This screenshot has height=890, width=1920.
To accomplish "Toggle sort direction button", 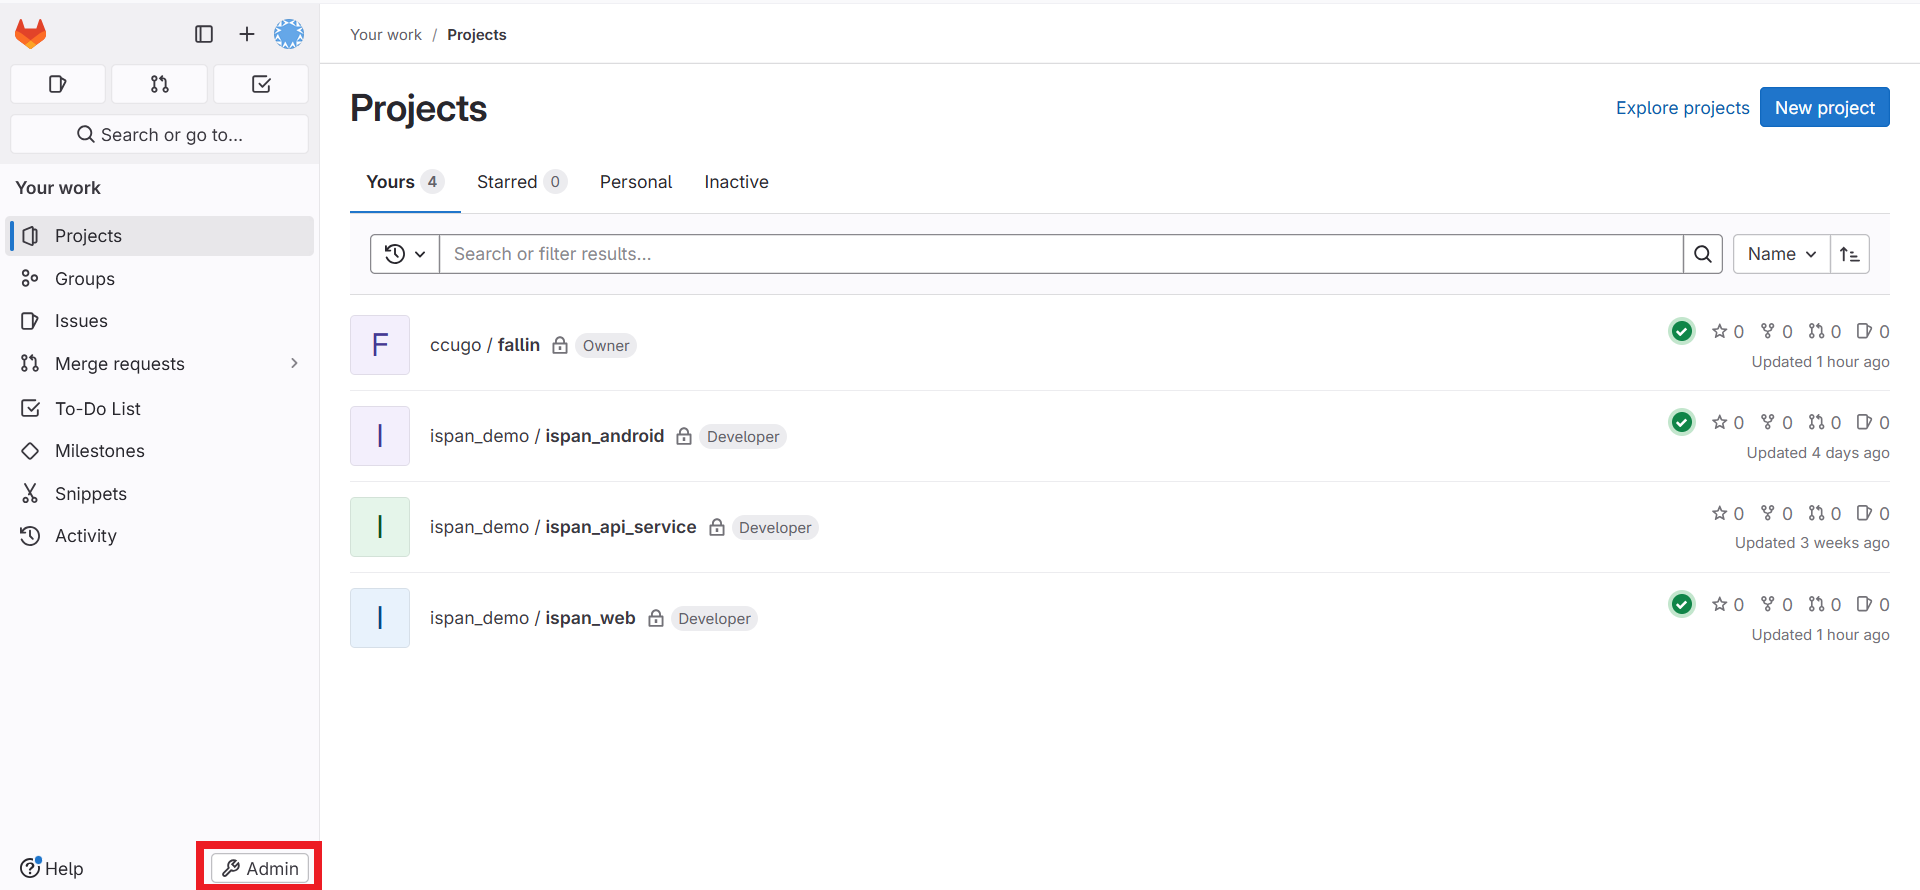I will point(1850,254).
